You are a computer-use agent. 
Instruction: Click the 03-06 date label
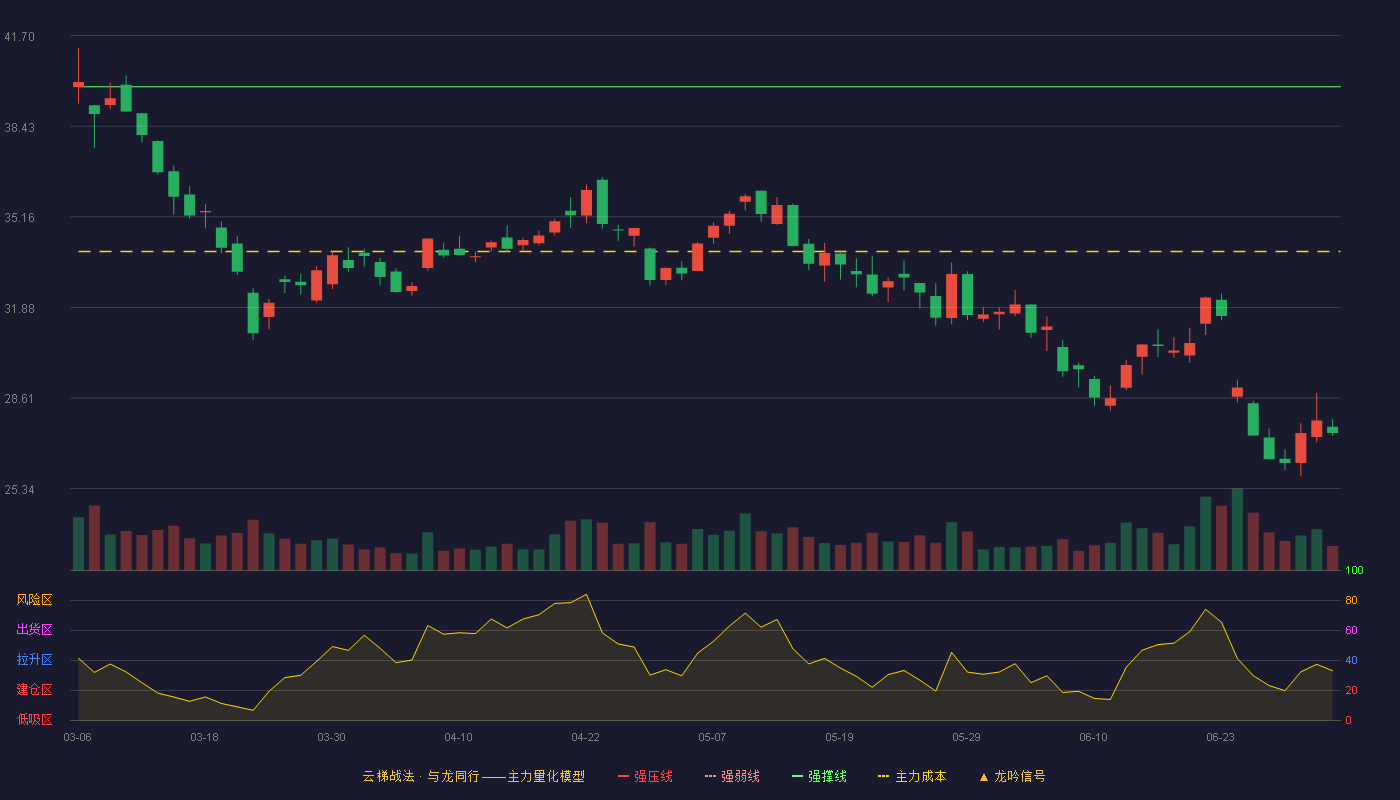tap(77, 737)
